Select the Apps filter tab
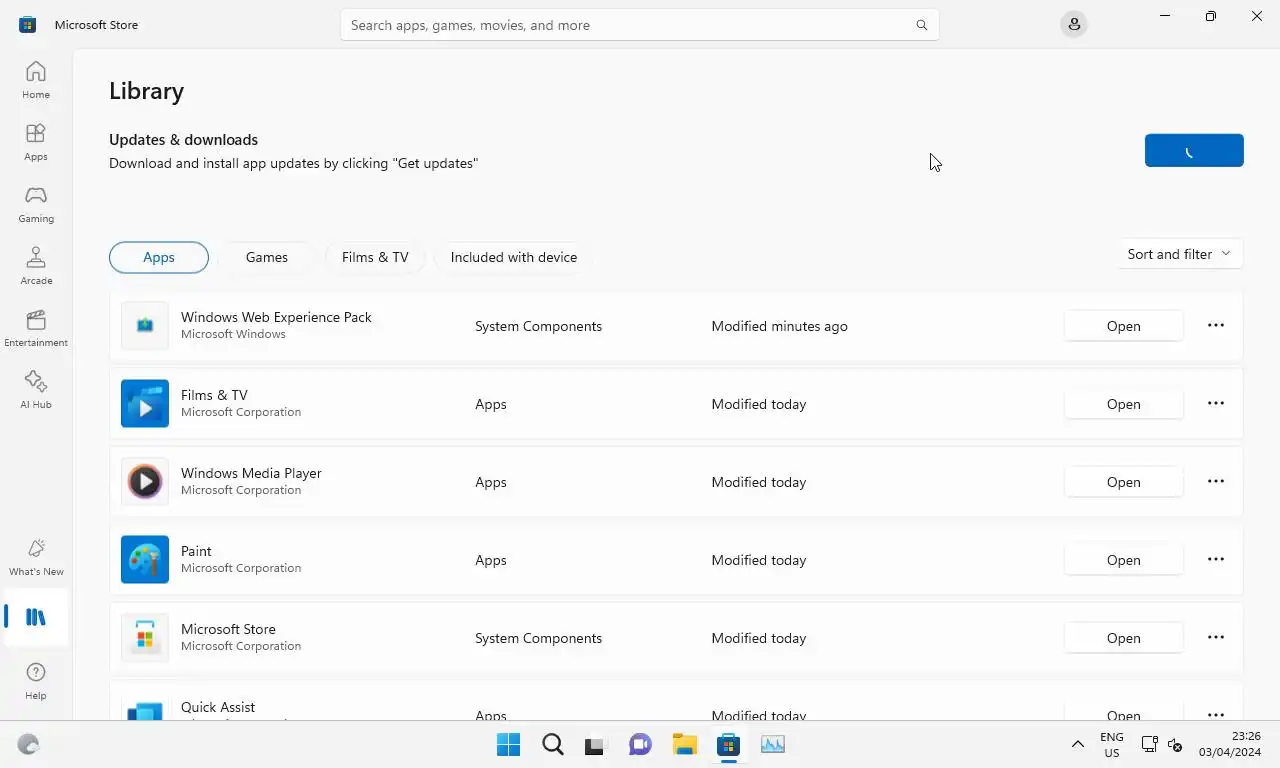 pos(159,257)
